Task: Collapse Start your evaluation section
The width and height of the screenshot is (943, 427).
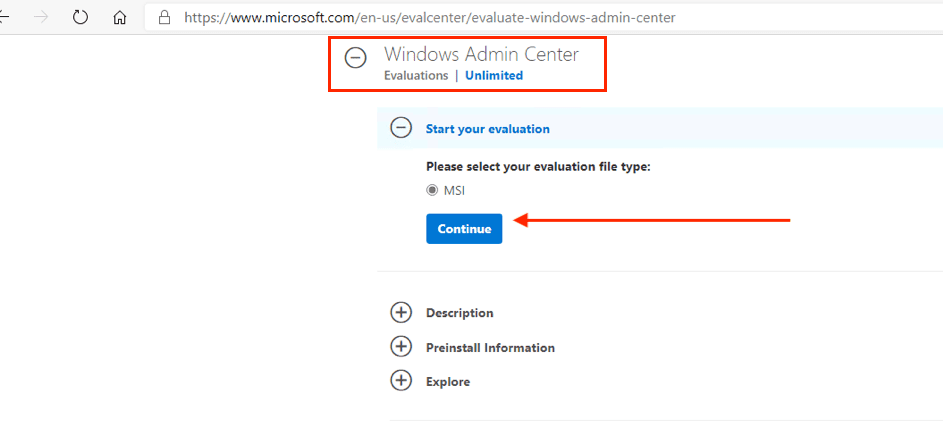Action: tap(401, 128)
